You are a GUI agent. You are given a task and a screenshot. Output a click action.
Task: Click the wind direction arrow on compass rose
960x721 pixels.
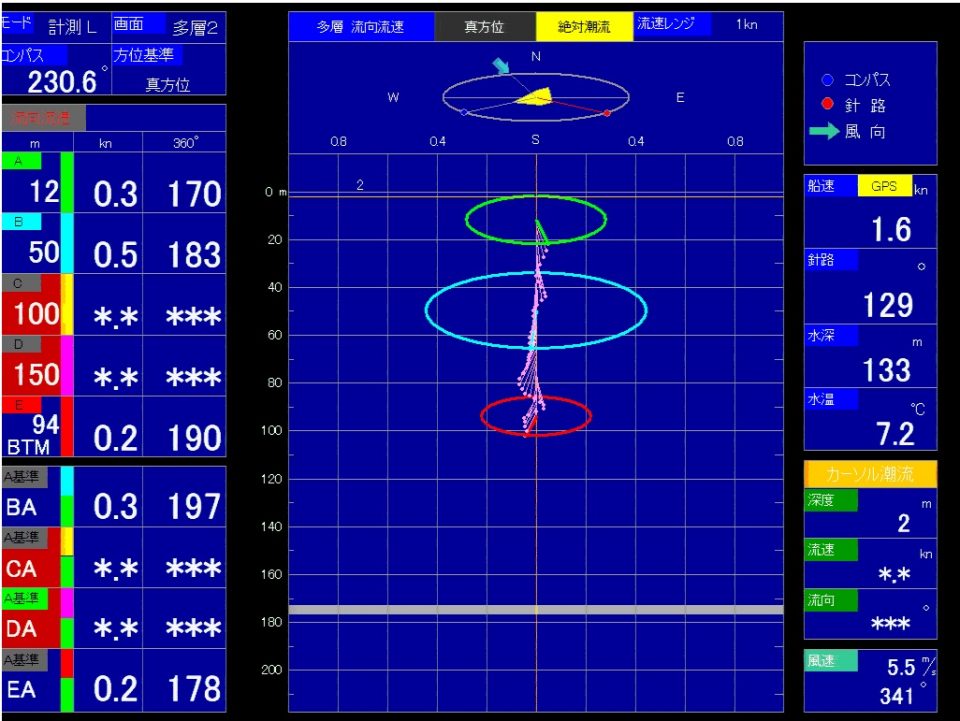point(501,67)
